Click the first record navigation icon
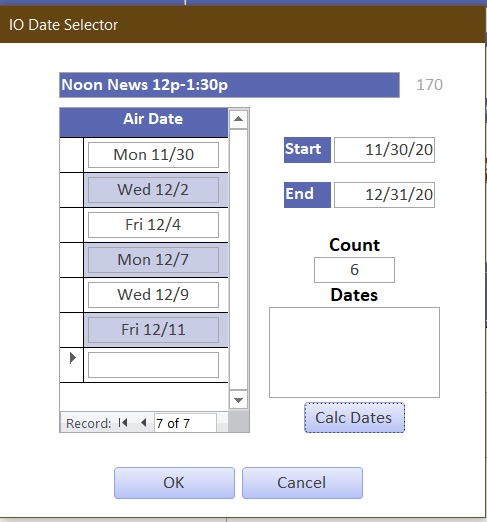The height and width of the screenshot is (522, 487). point(123,423)
